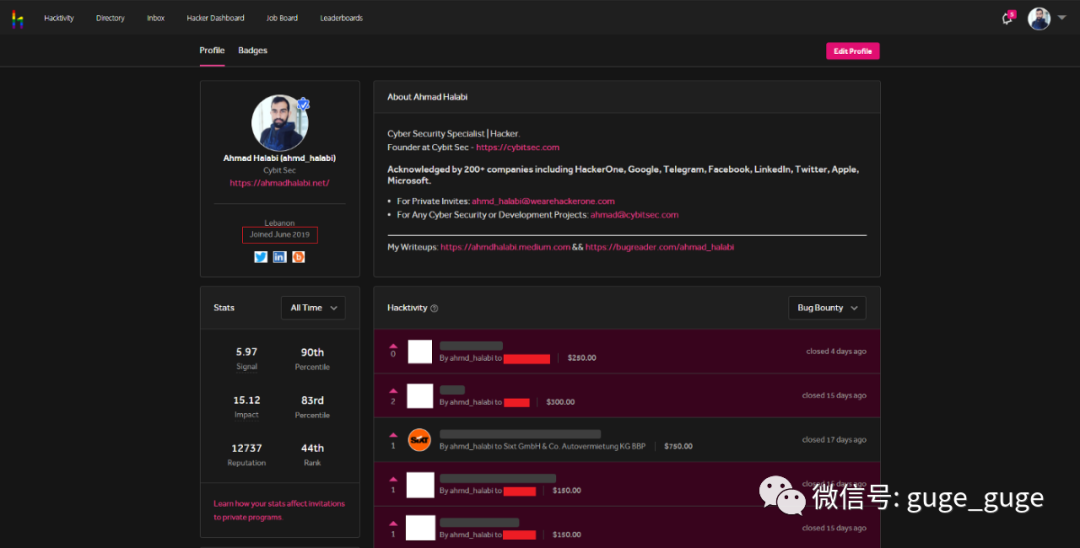The image size is (1080, 548).
Task: Open the notifications bell icon
Action: [1007, 19]
